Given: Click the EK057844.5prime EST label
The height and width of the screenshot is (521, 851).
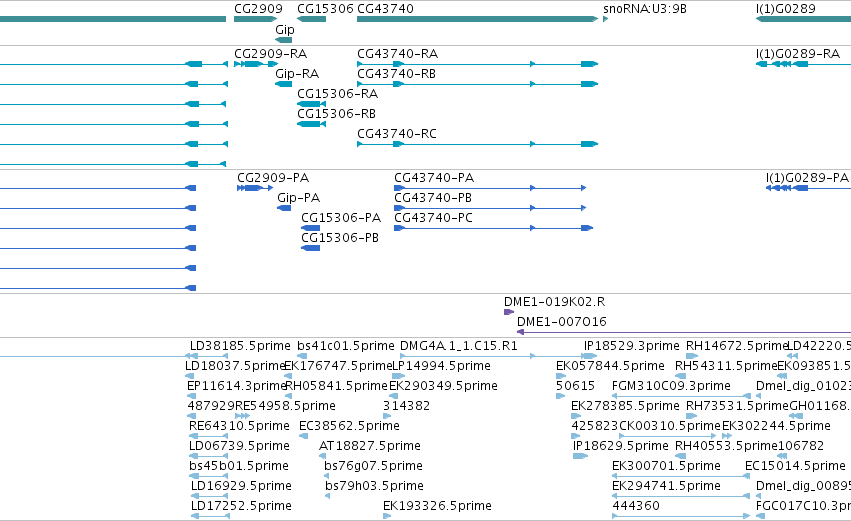Looking at the screenshot, I should (x=610, y=366).
